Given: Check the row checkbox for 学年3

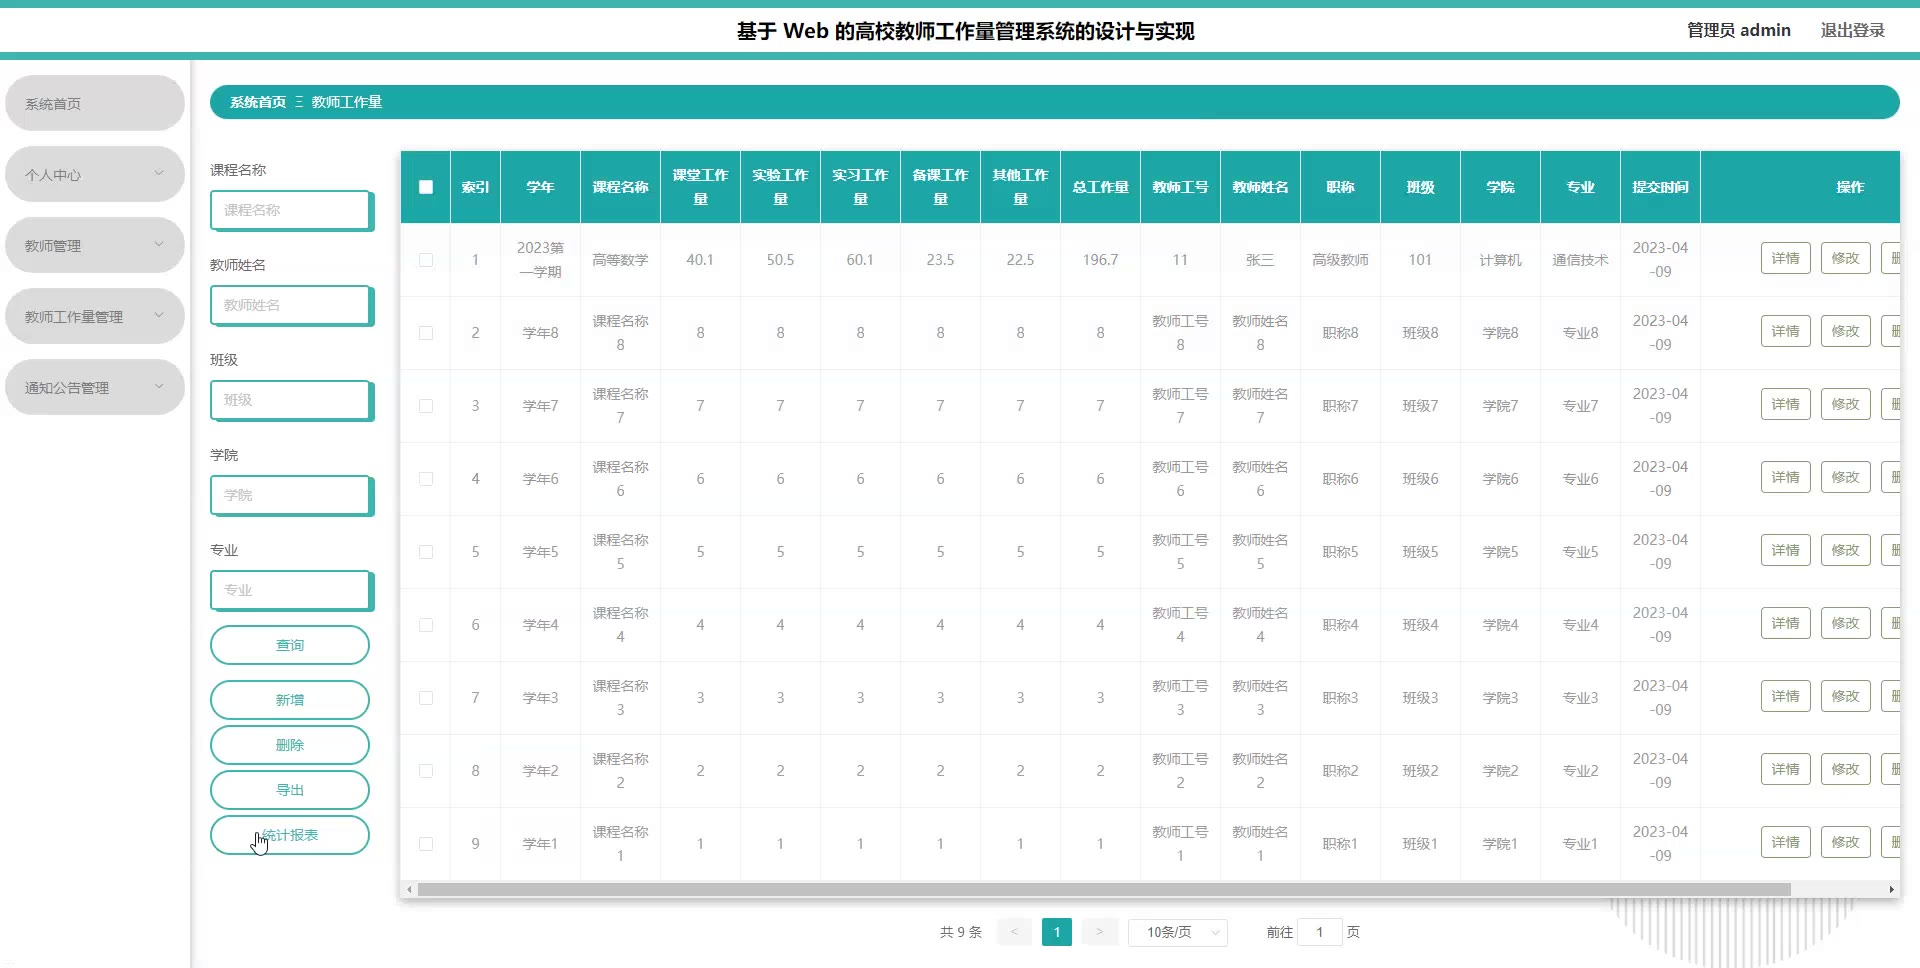Looking at the screenshot, I should coord(426,698).
